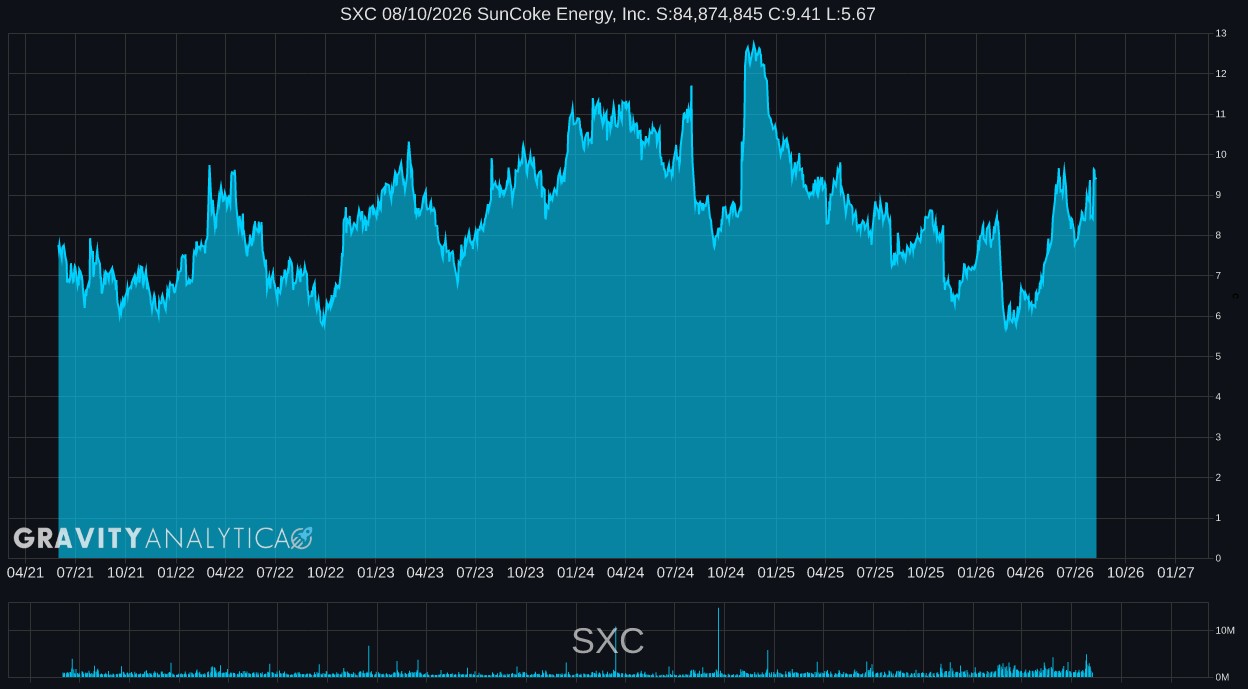Click the 04/22 date axis label
The image size is (1248, 689).
coord(225,573)
